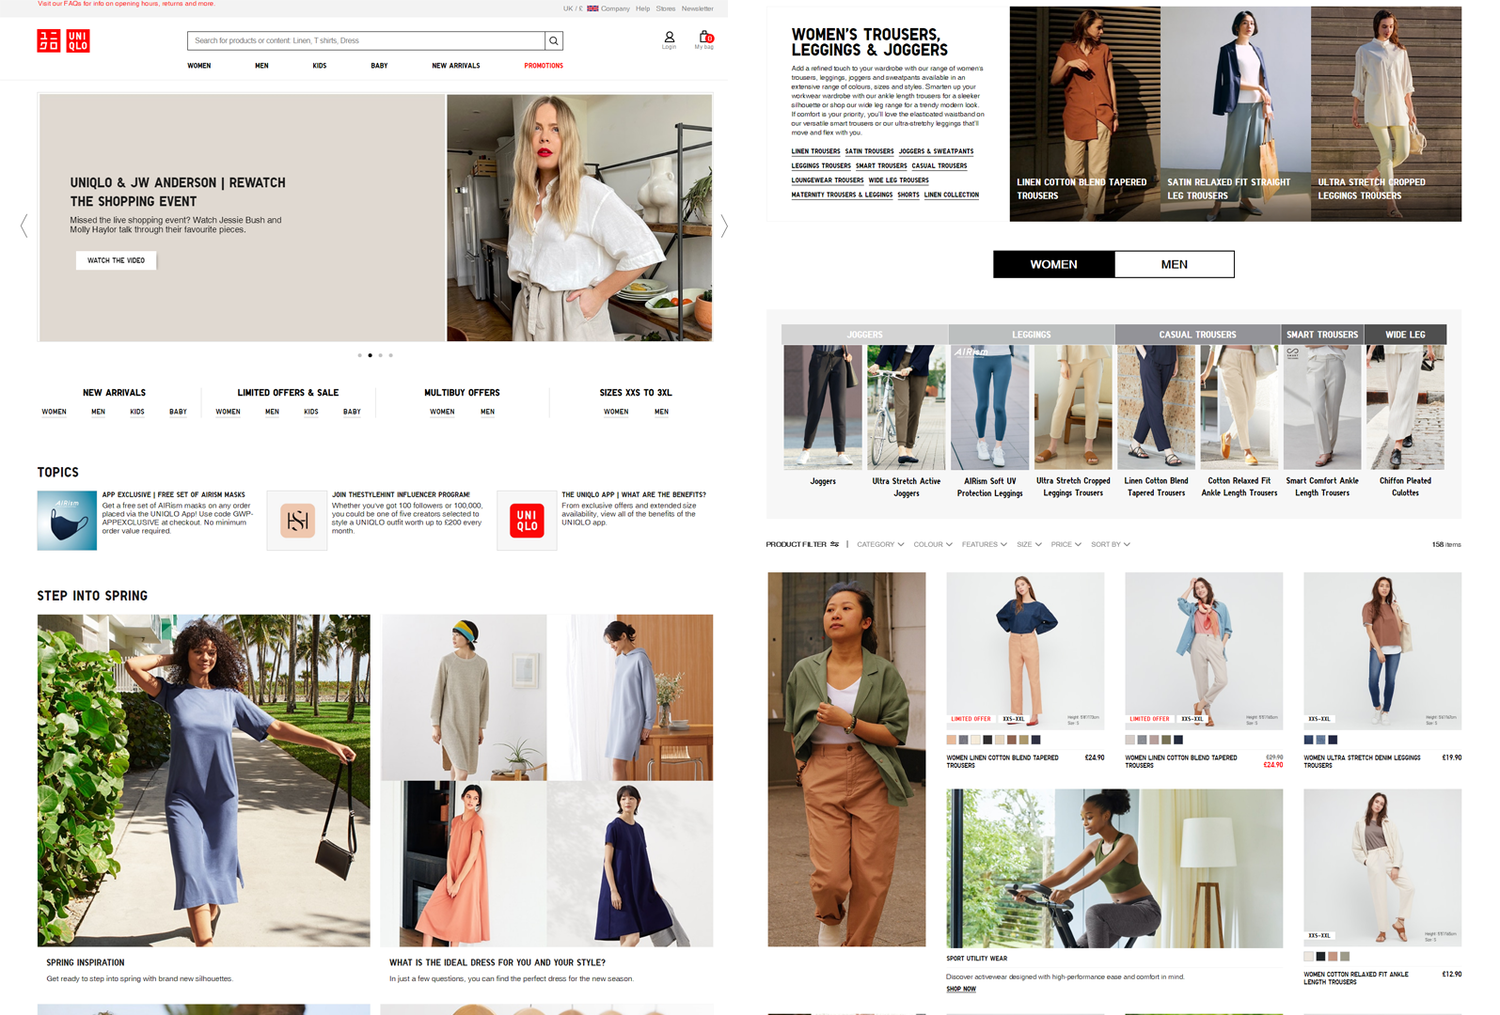1500x1015 pixels.
Task: Show previous banner with left arrow
Action: tap(24, 225)
